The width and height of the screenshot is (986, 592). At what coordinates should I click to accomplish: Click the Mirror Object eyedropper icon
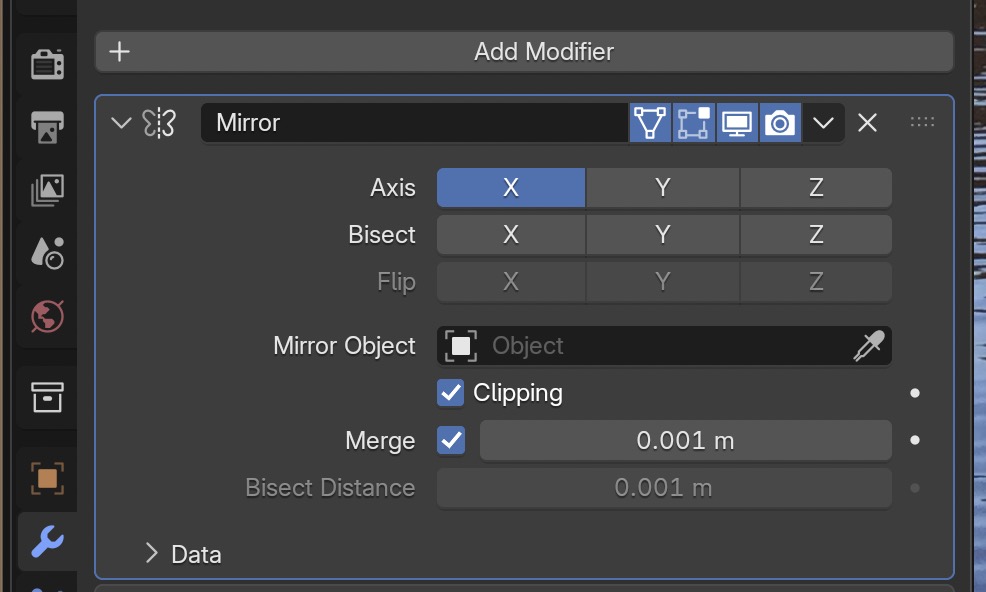tap(869, 345)
